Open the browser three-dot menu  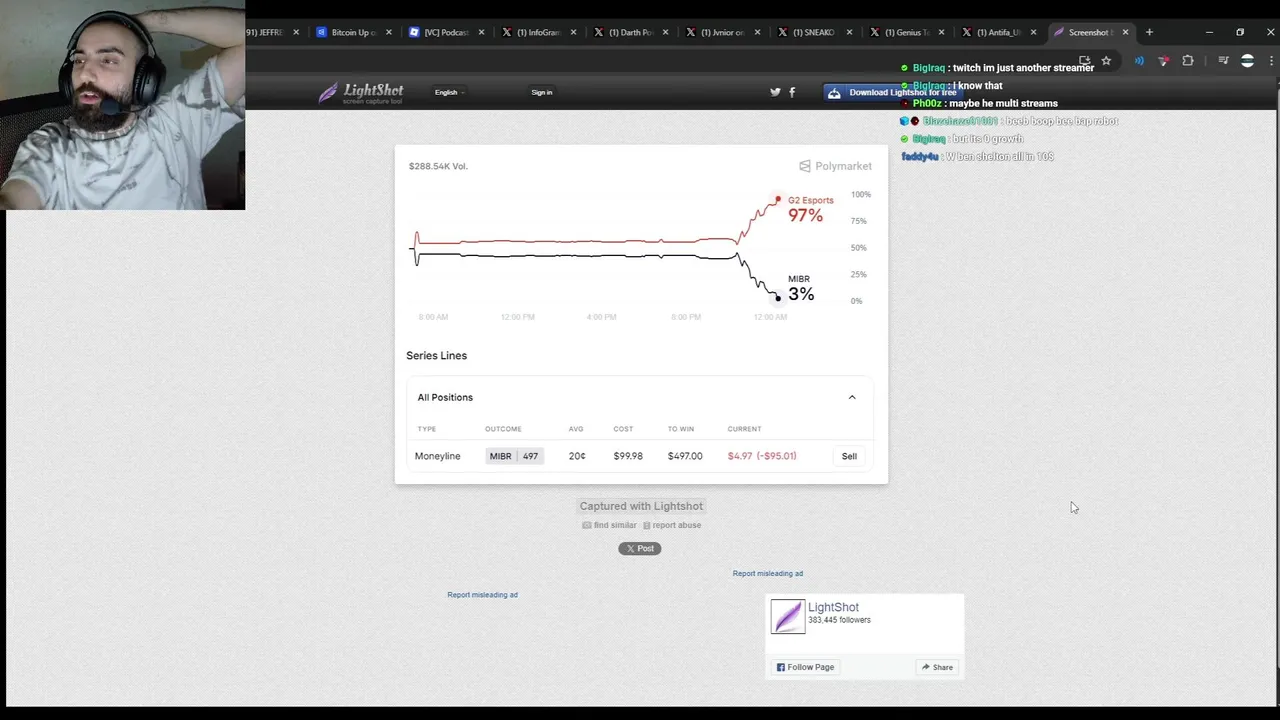(x=1271, y=61)
